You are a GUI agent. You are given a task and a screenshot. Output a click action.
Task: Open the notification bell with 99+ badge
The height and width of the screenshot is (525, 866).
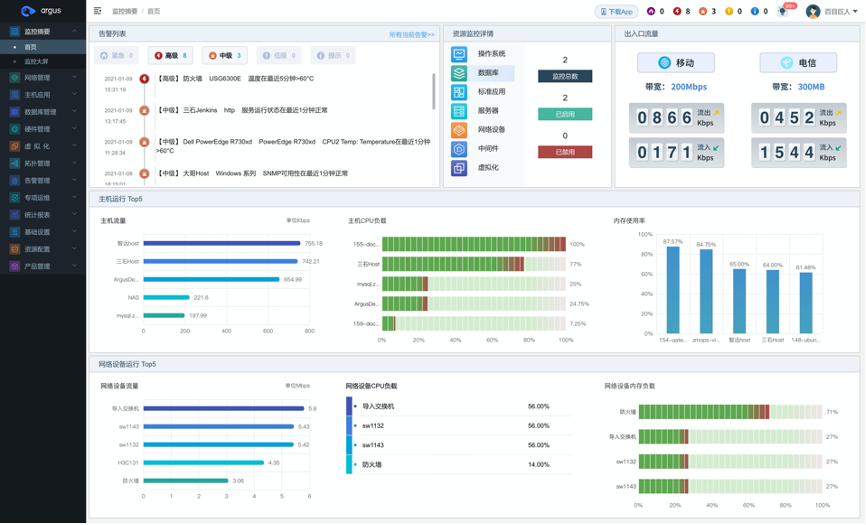point(783,10)
